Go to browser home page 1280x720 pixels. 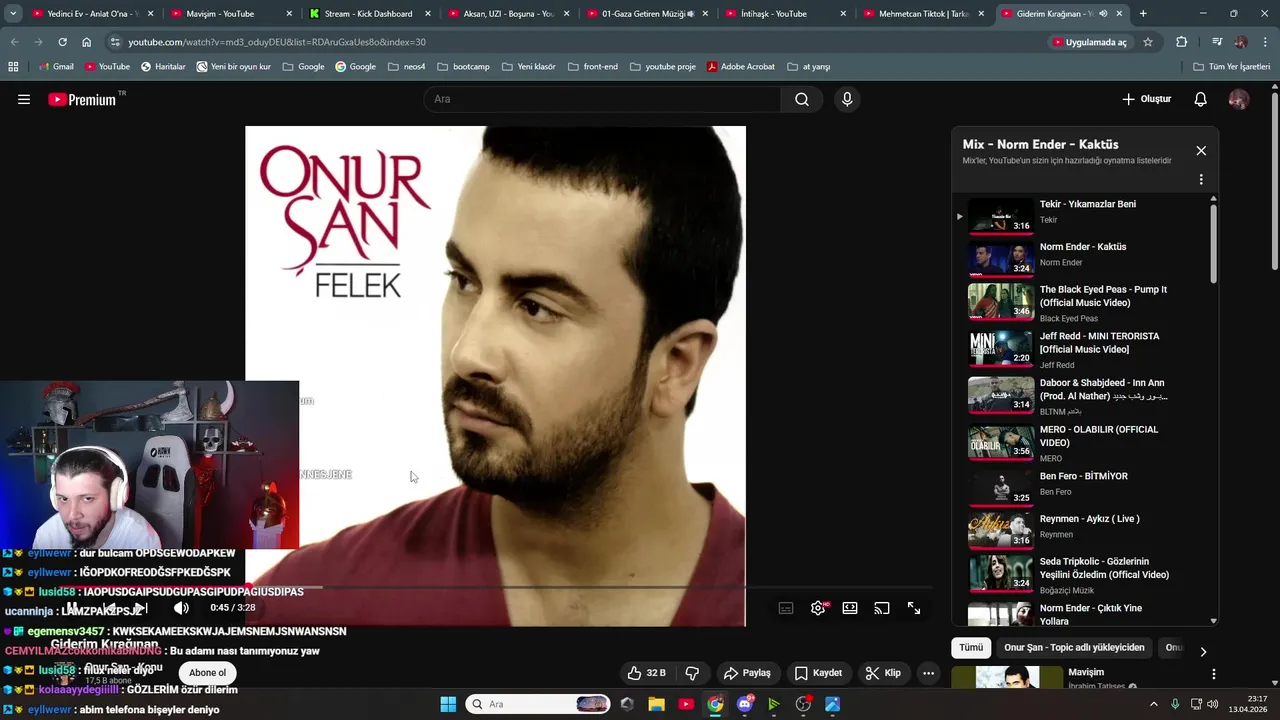pyautogui.click(x=87, y=42)
